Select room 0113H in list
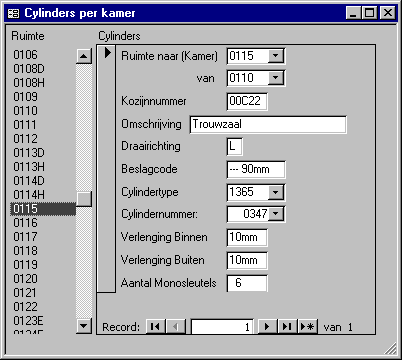Image resolution: width=402 pixels, height=360 pixels. coord(43,167)
